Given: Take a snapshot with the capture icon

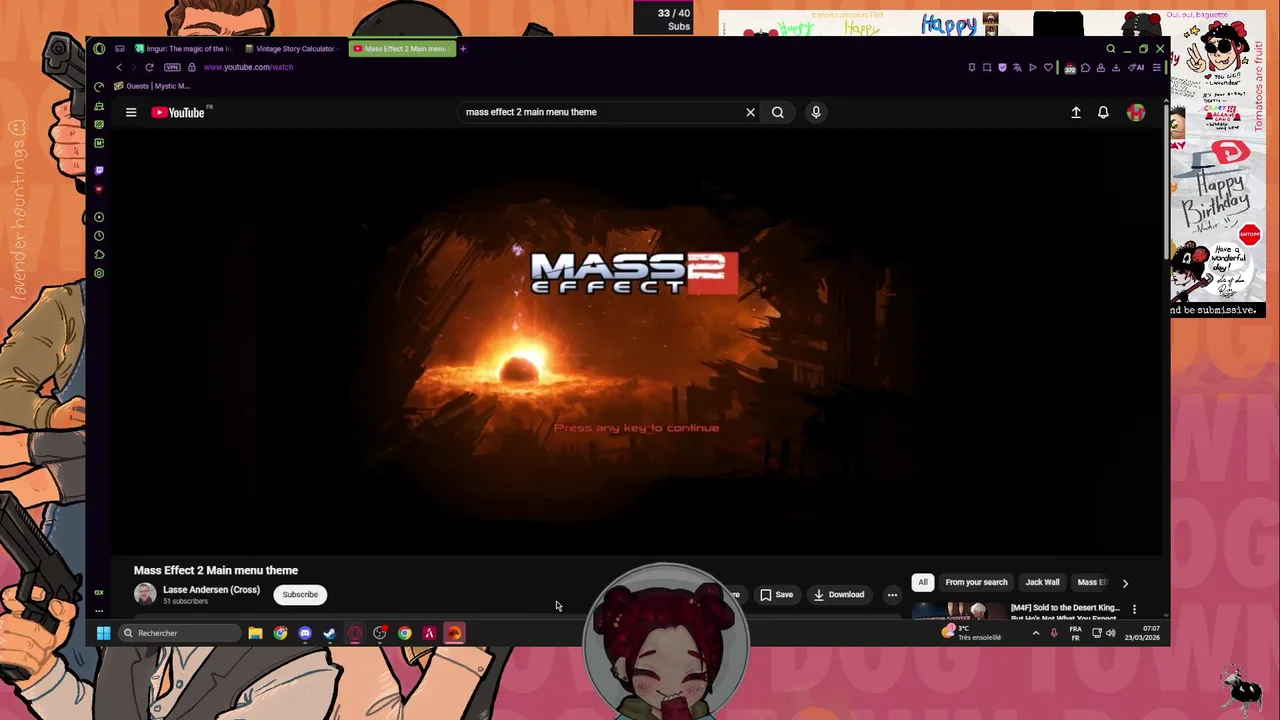Looking at the screenshot, I should click(x=987, y=67).
